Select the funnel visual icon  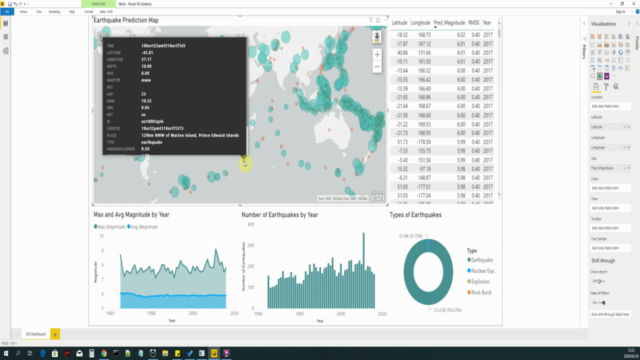pyautogui.click(x=600, y=52)
